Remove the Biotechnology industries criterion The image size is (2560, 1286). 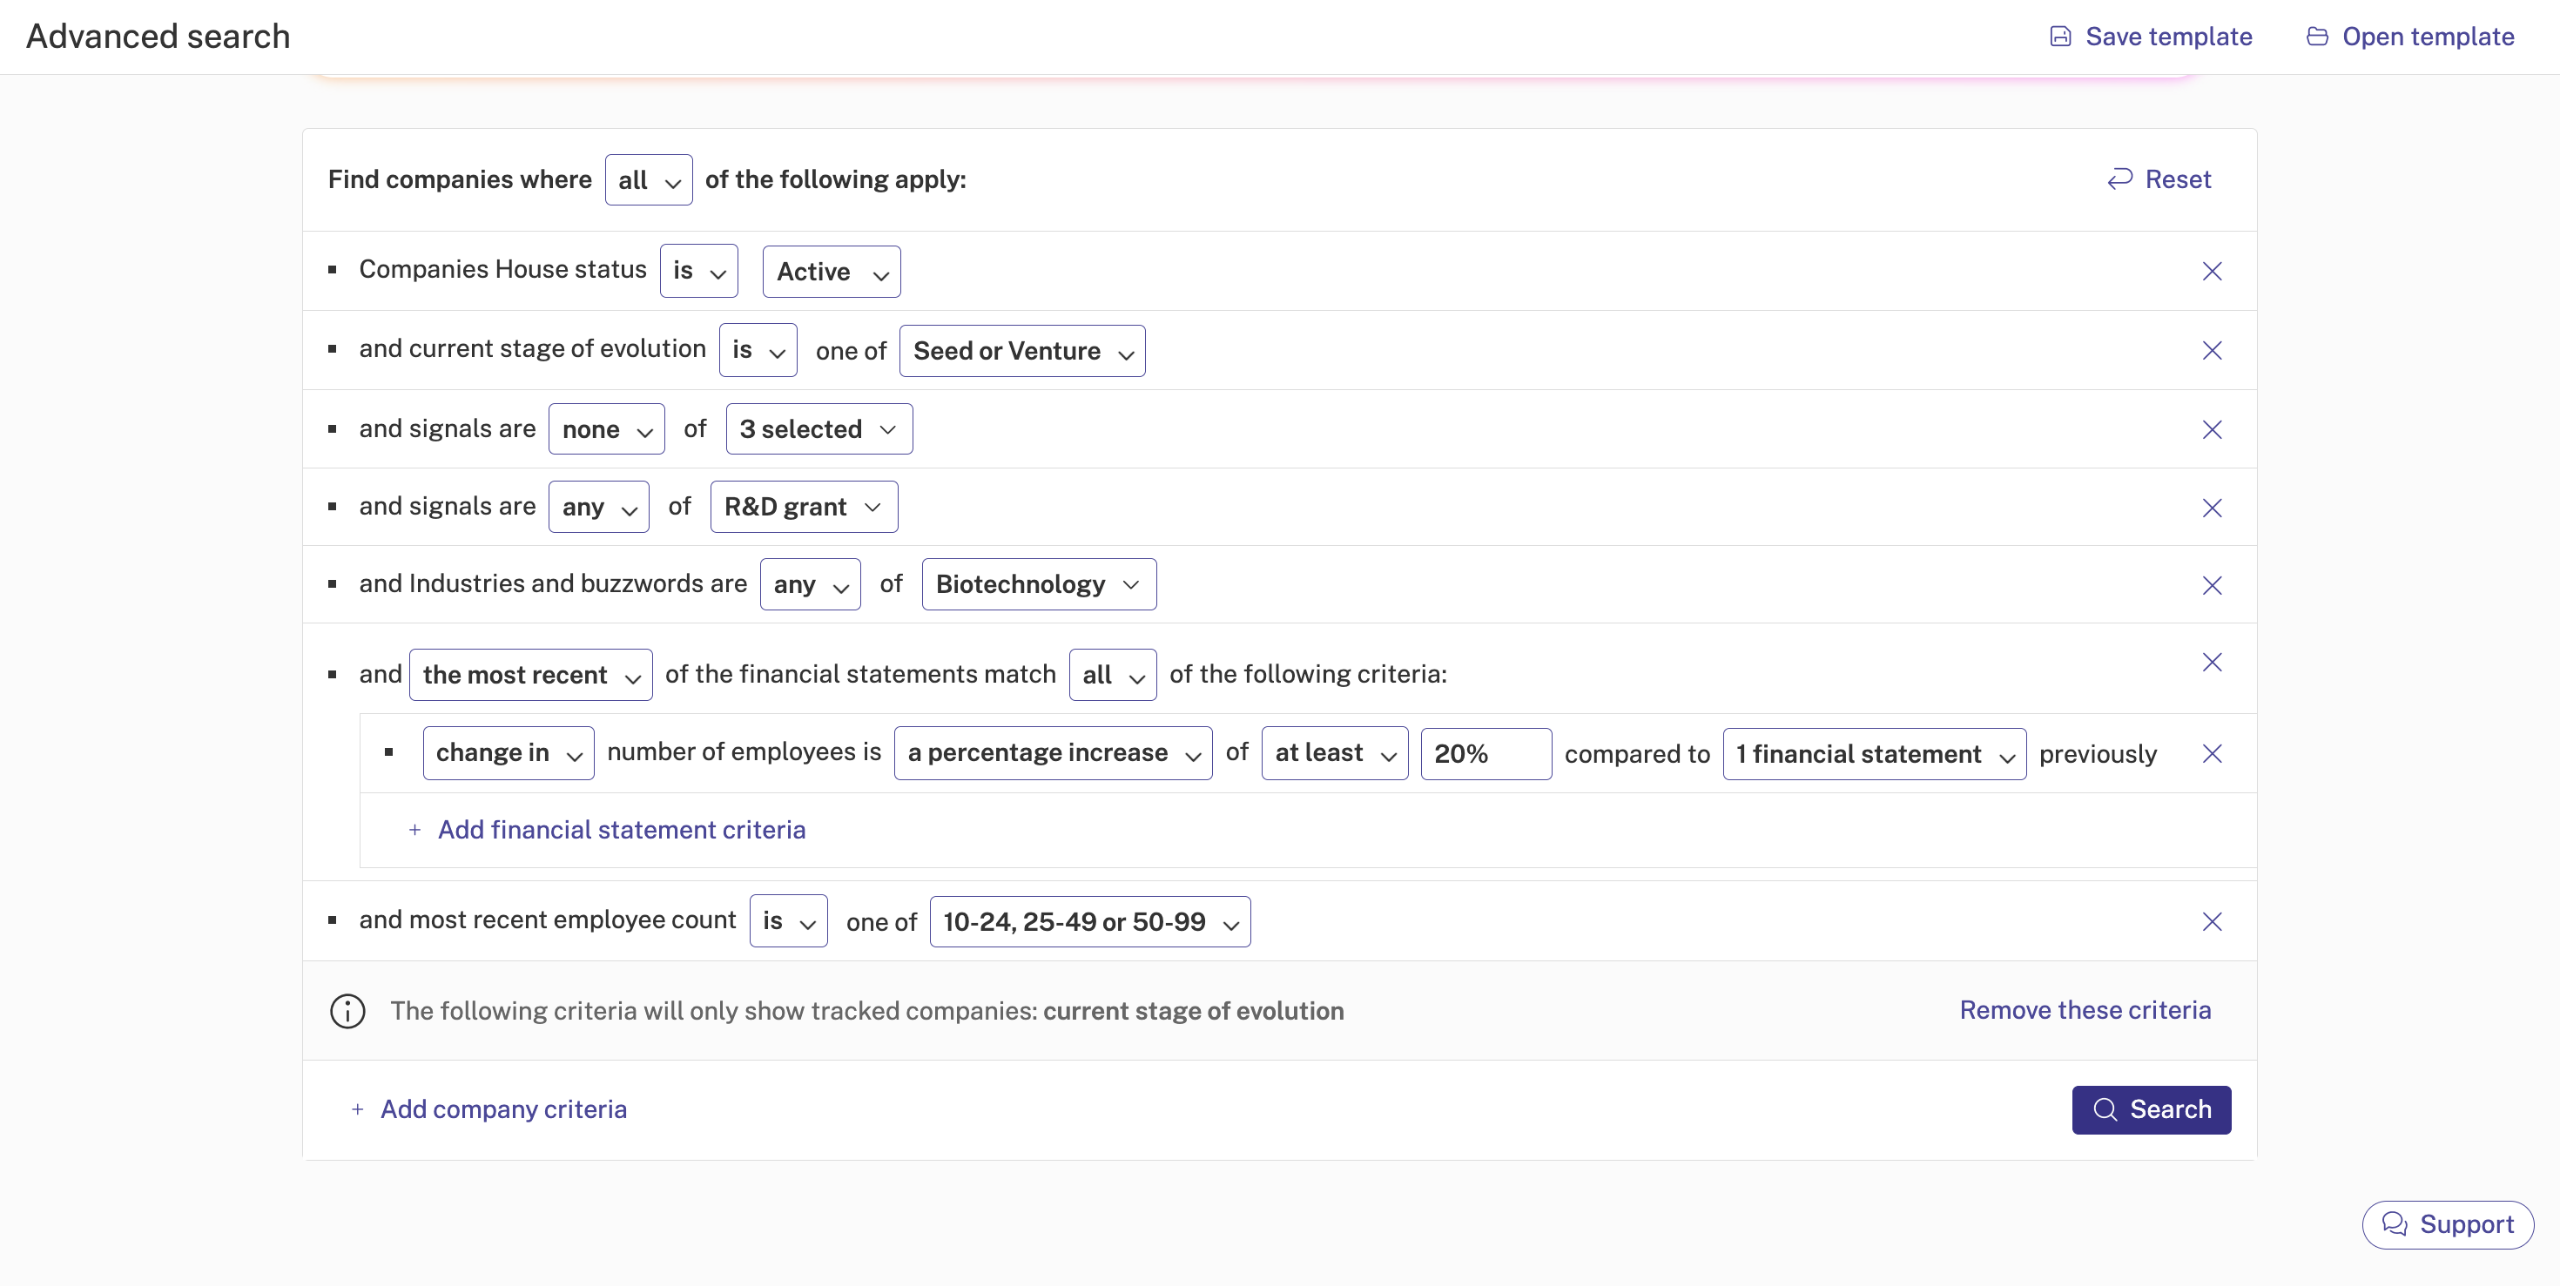coord(2212,585)
